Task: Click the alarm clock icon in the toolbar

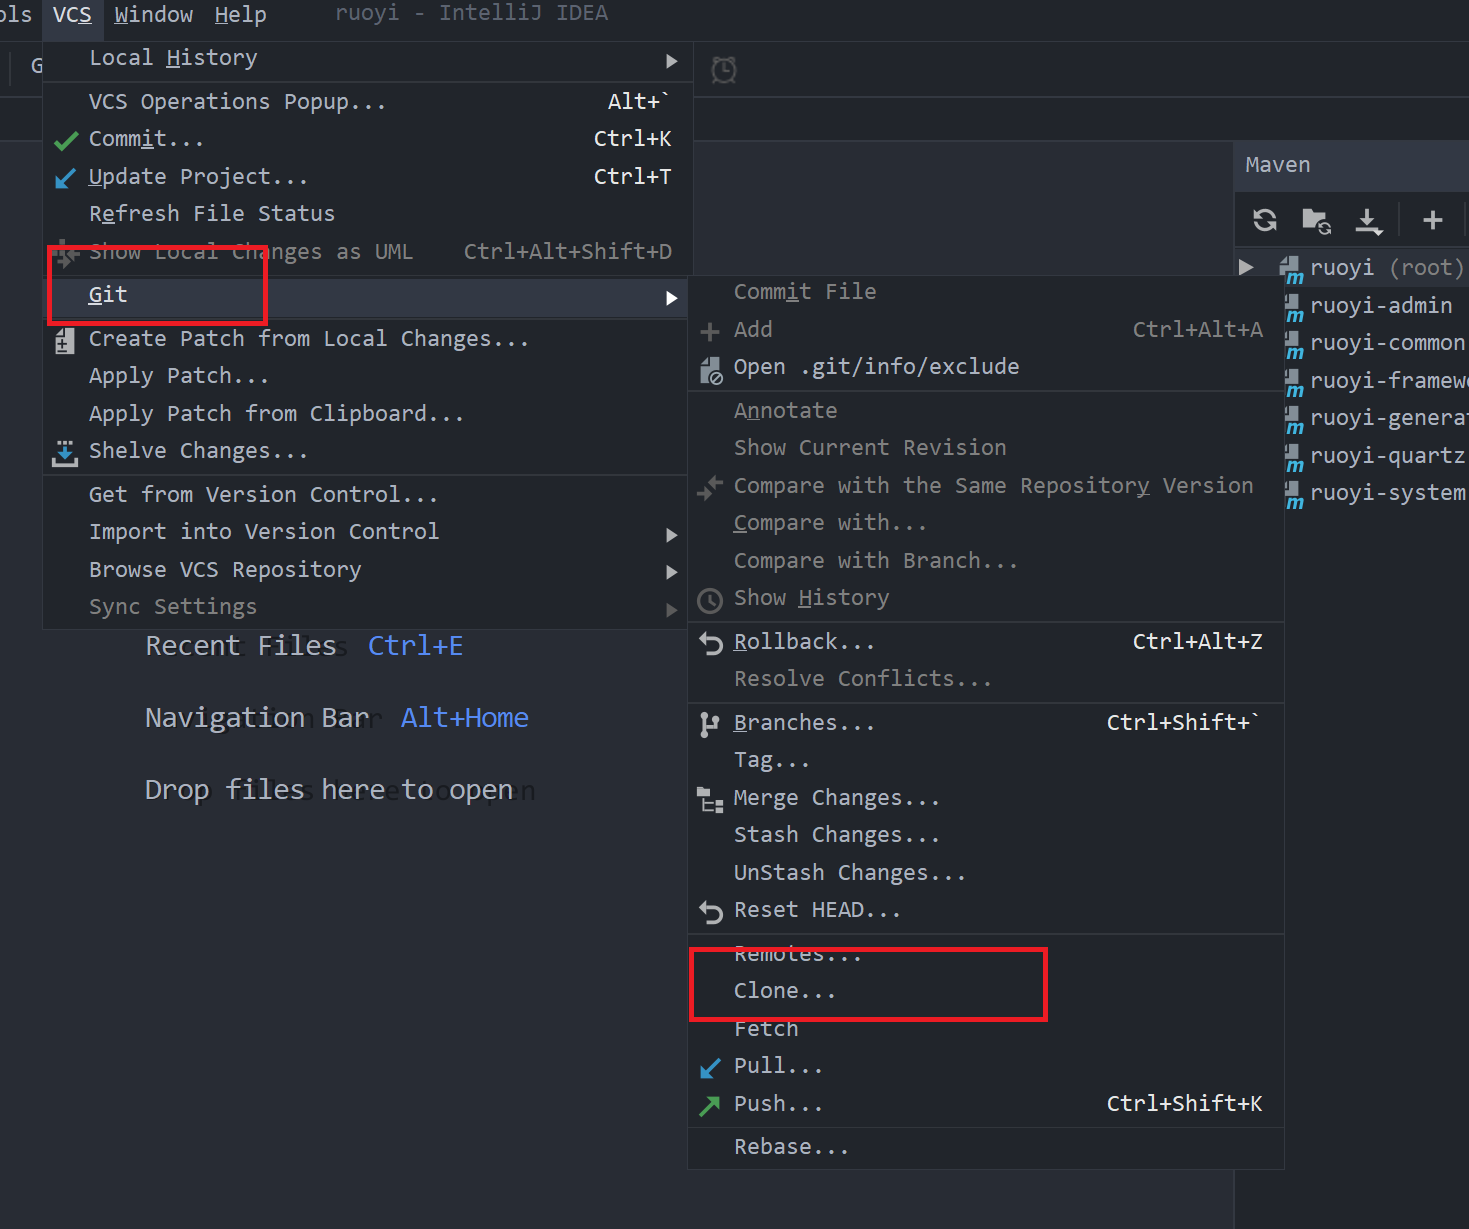Action: coord(724,70)
